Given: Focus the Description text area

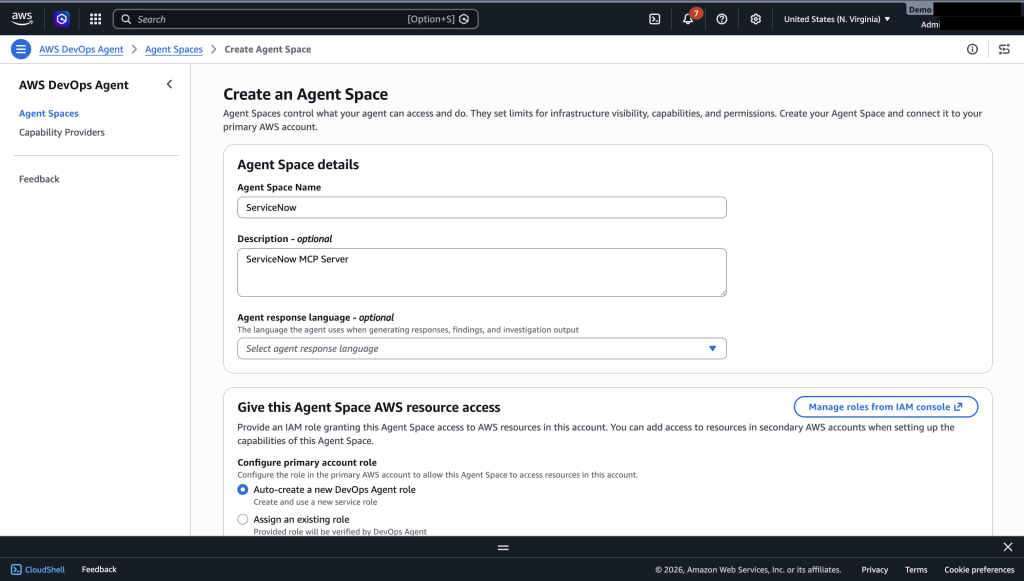Looking at the screenshot, I should click(x=481, y=272).
